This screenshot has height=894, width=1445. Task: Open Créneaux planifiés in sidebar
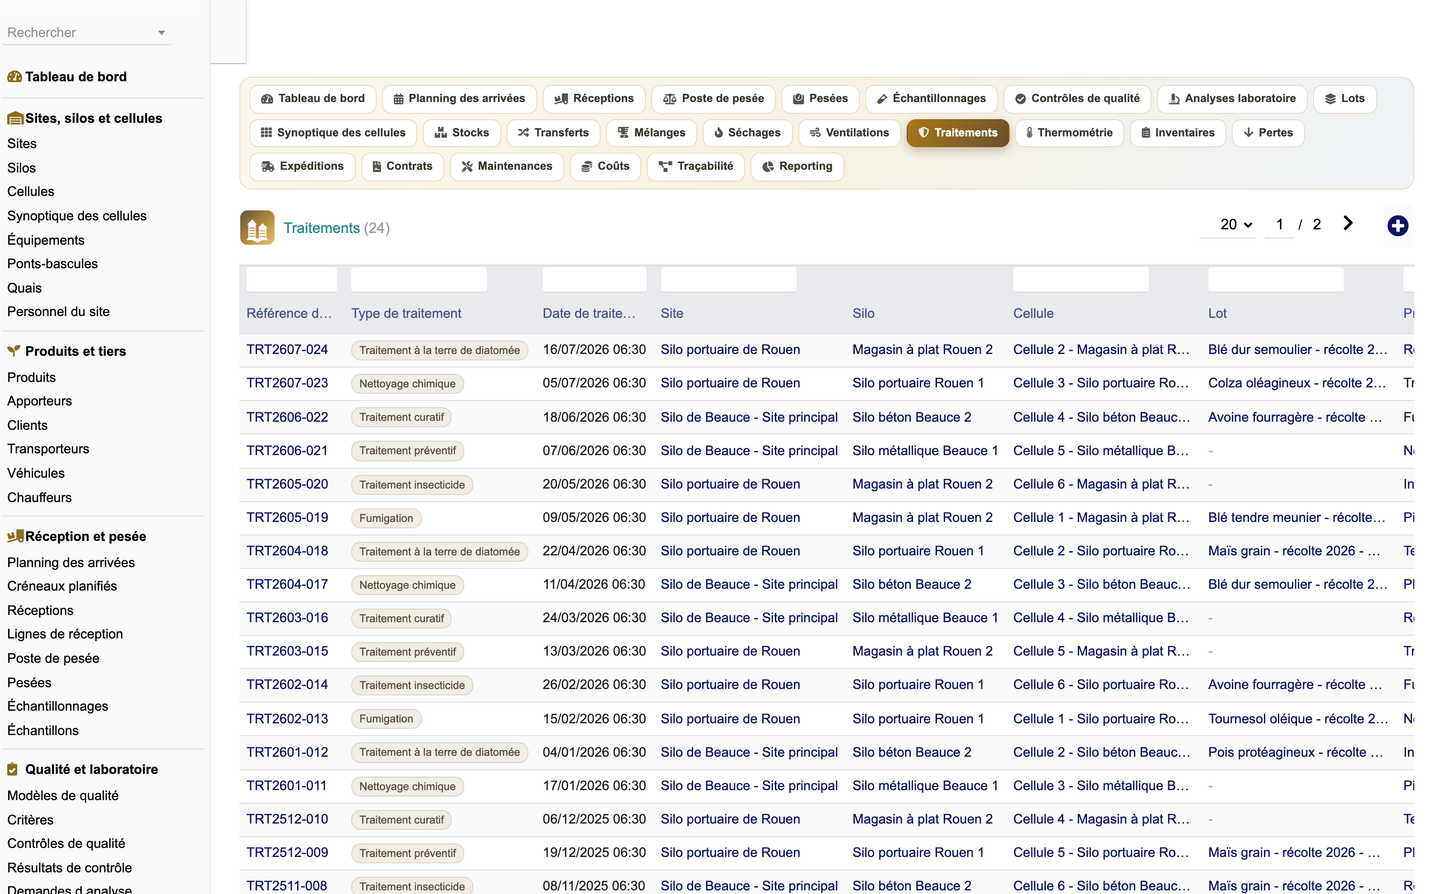pos(62,586)
